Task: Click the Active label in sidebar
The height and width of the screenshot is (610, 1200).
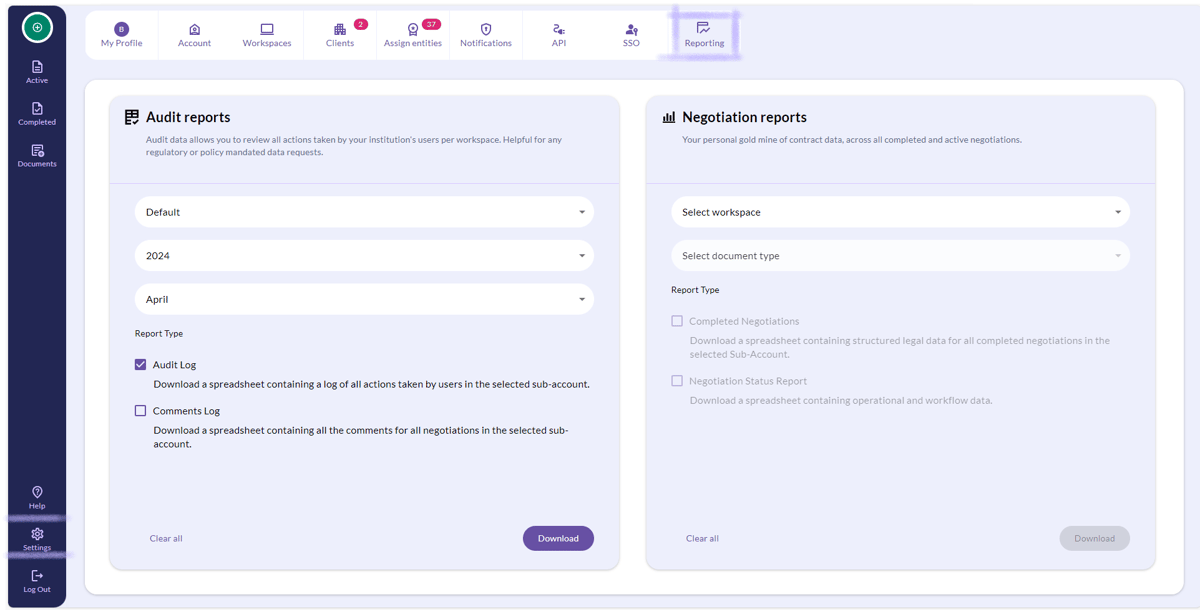Action: point(37,80)
